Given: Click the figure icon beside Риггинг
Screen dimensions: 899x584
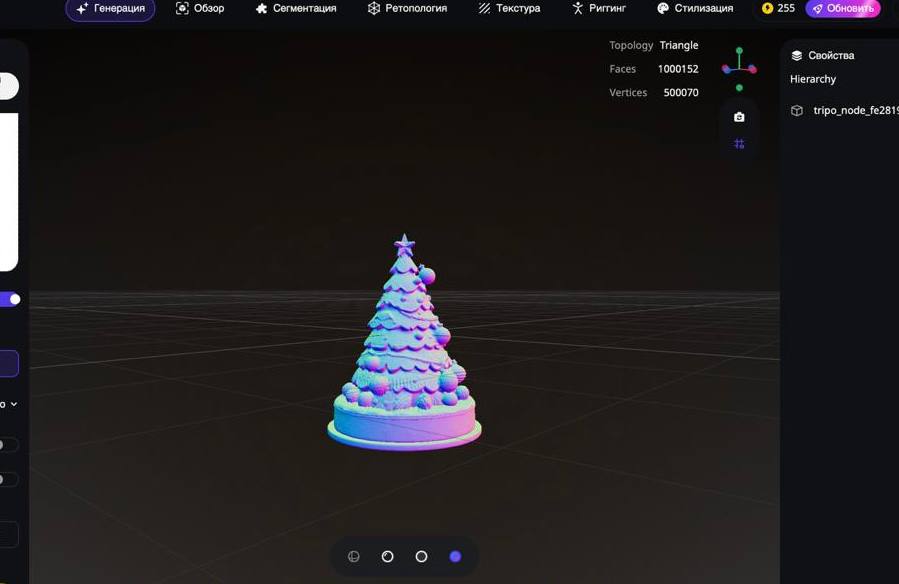Looking at the screenshot, I should 577,9.
